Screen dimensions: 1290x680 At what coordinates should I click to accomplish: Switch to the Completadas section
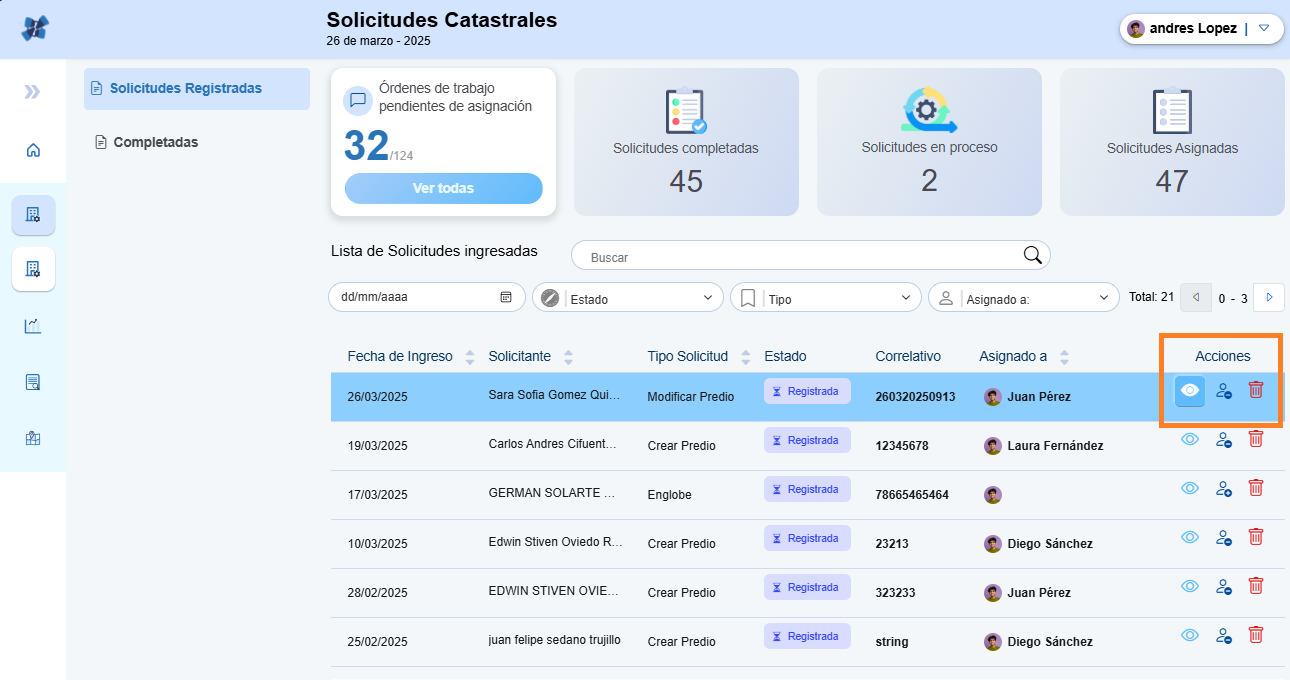click(155, 142)
